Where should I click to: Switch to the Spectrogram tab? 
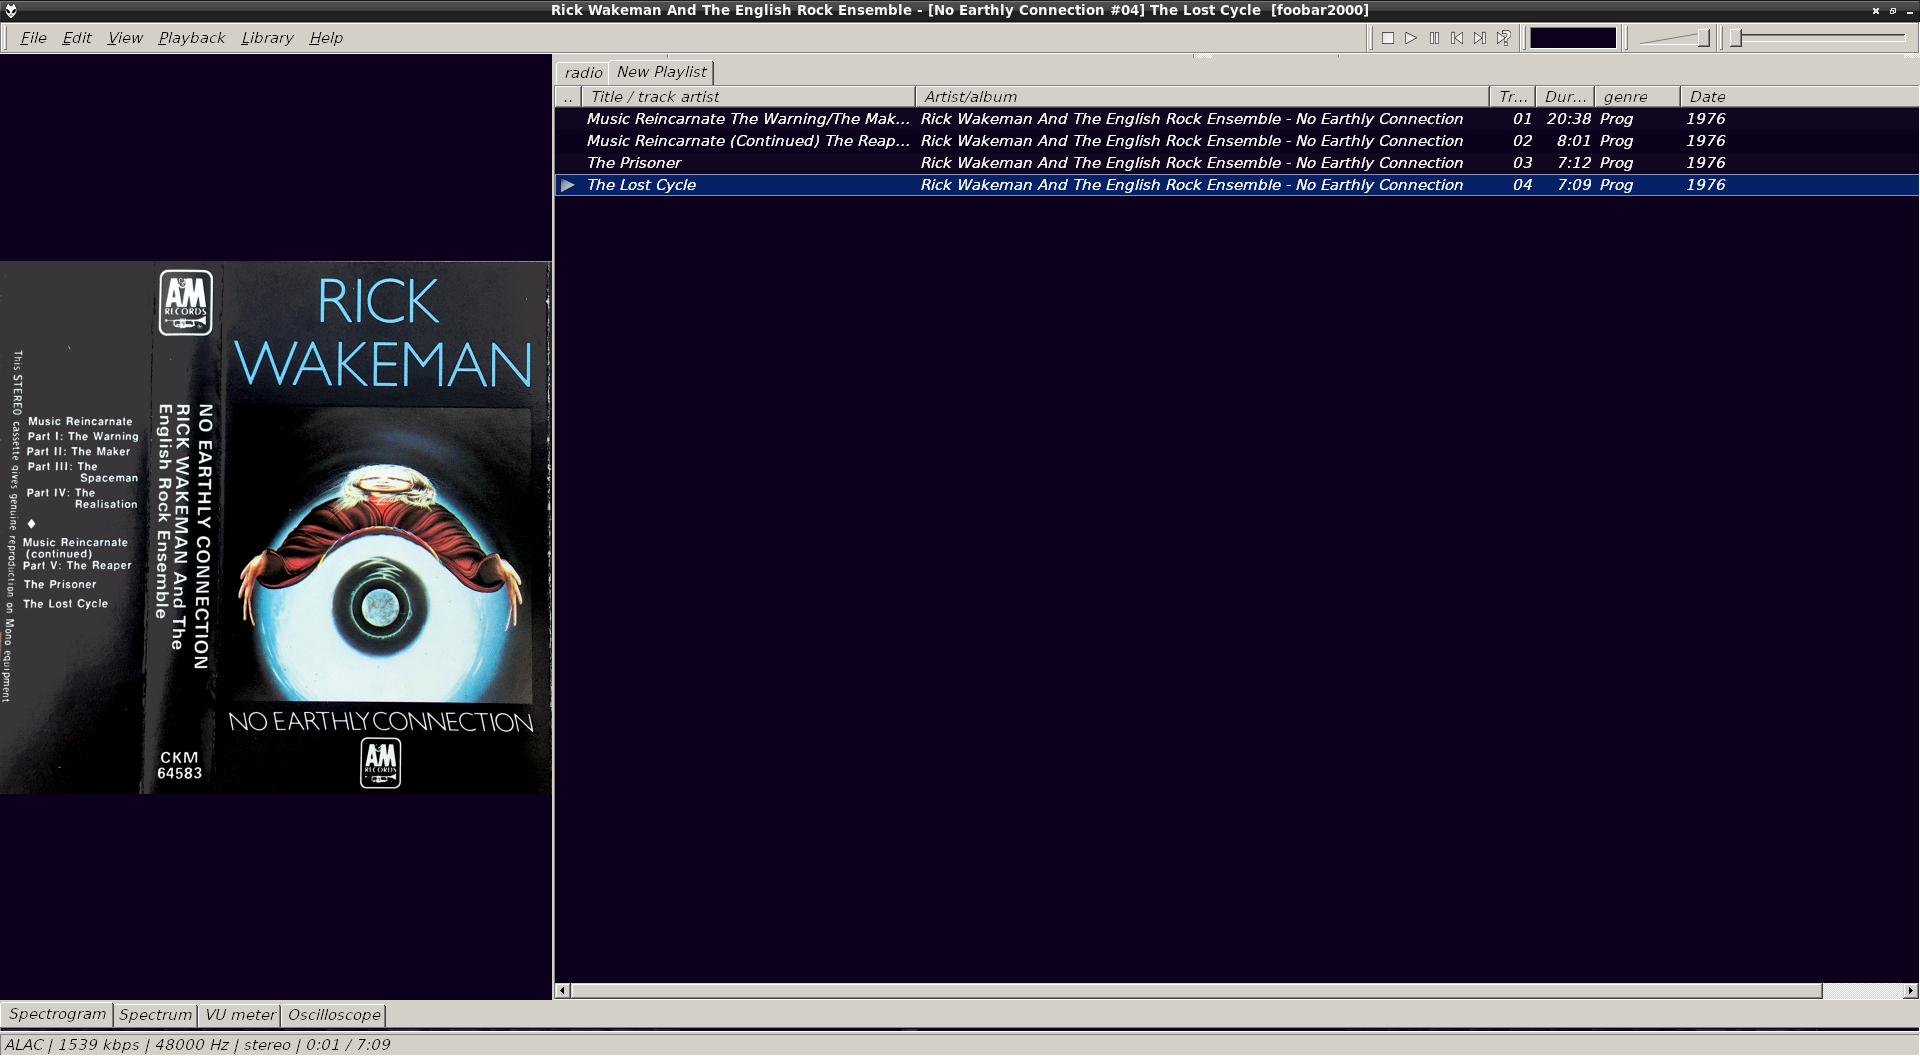pos(57,1014)
